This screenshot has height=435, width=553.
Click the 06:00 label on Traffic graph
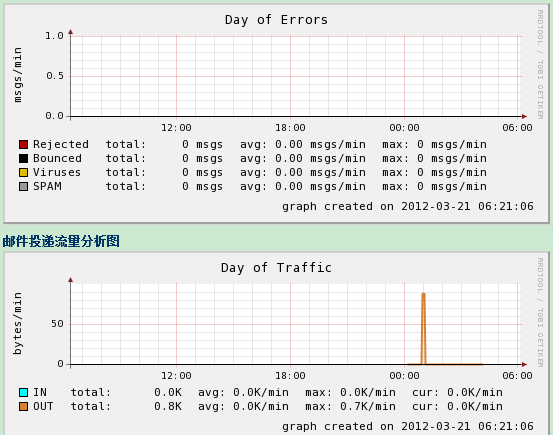point(517,376)
